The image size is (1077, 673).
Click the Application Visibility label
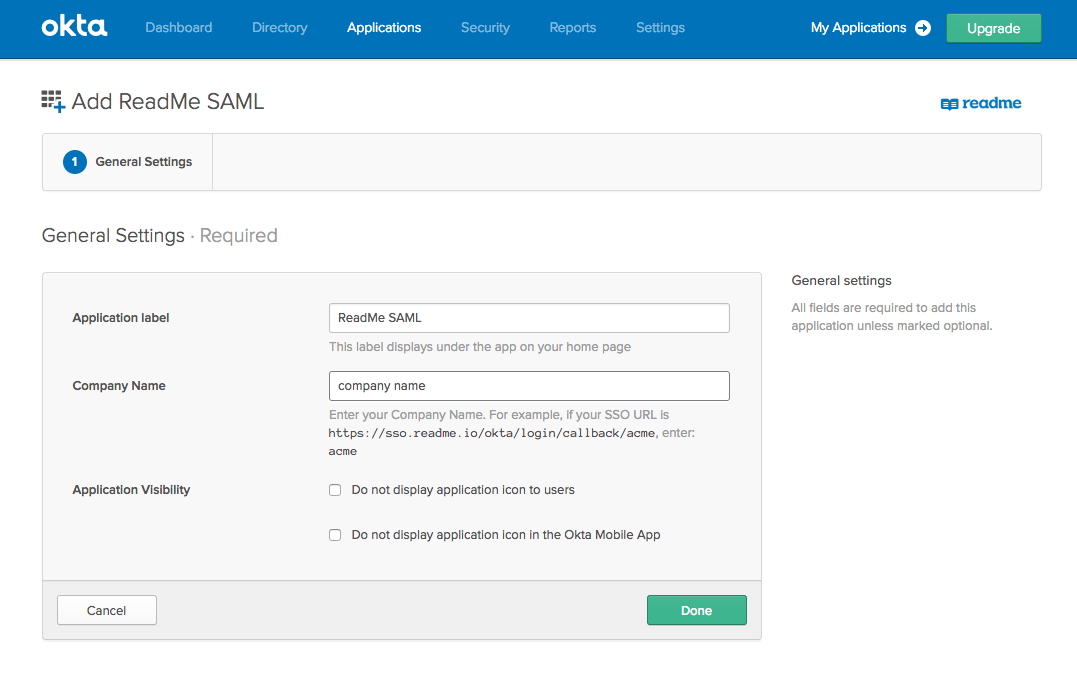pyautogui.click(x=131, y=490)
